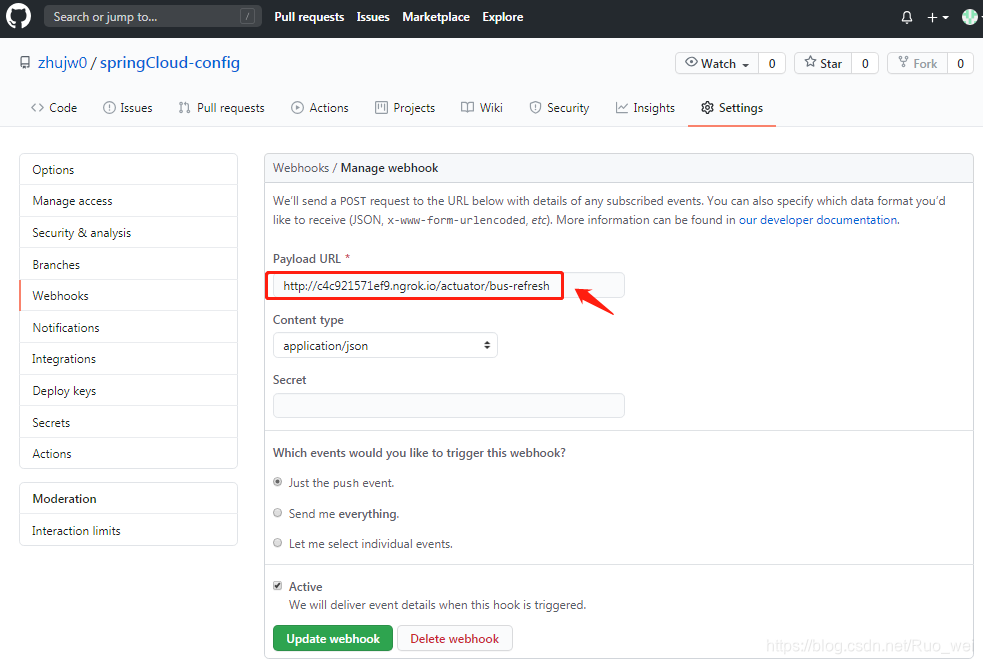This screenshot has height=664, width=983.
Task: Star the repository
Action: coord(823,63)
